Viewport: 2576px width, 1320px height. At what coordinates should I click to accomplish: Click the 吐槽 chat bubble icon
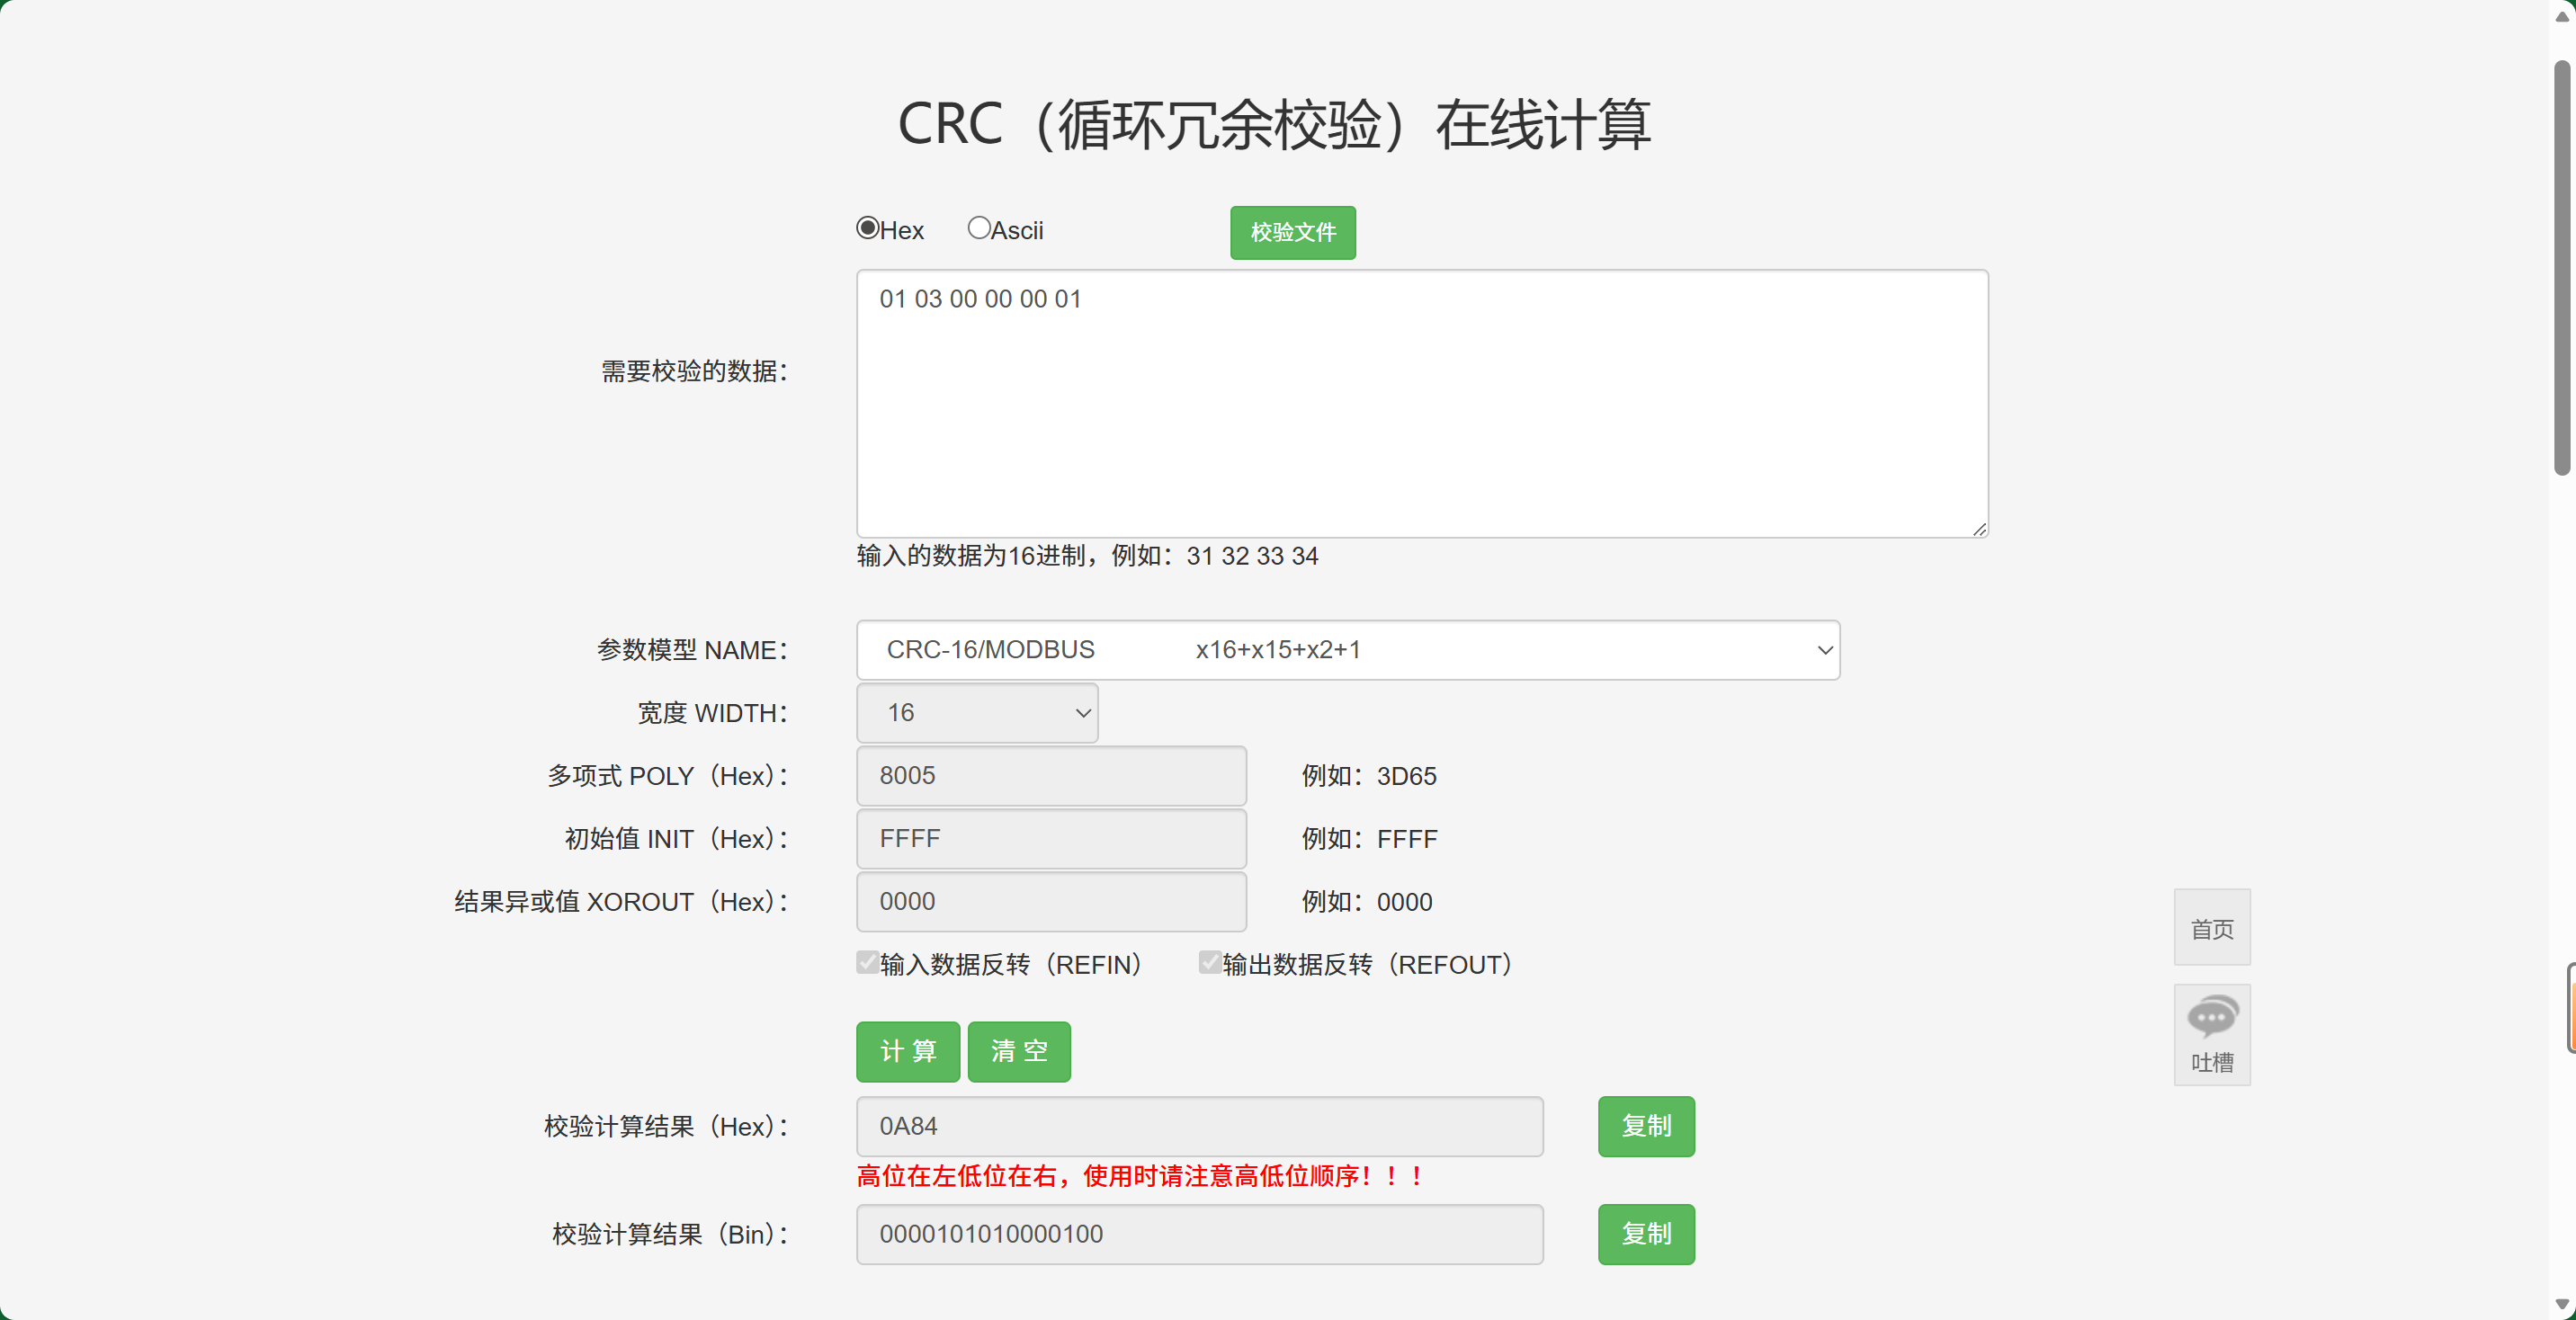(x=2211, y=1018)
